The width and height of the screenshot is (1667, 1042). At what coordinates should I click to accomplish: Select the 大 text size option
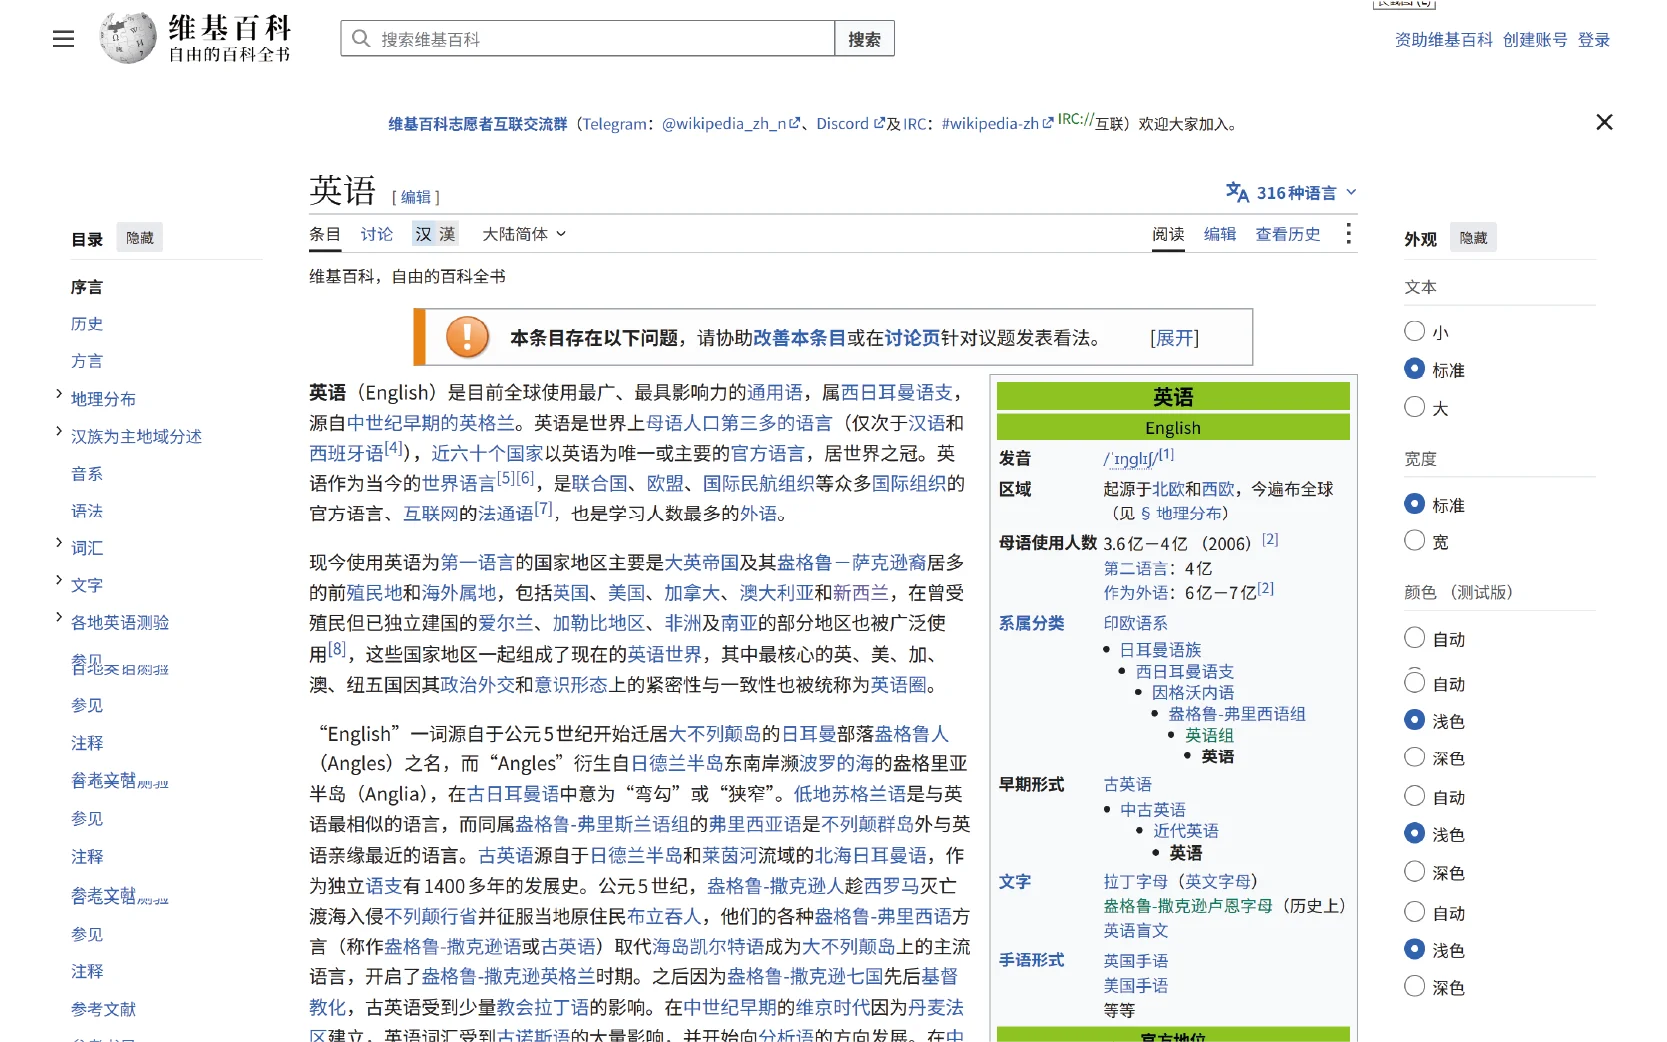[x=1414, y=407]
